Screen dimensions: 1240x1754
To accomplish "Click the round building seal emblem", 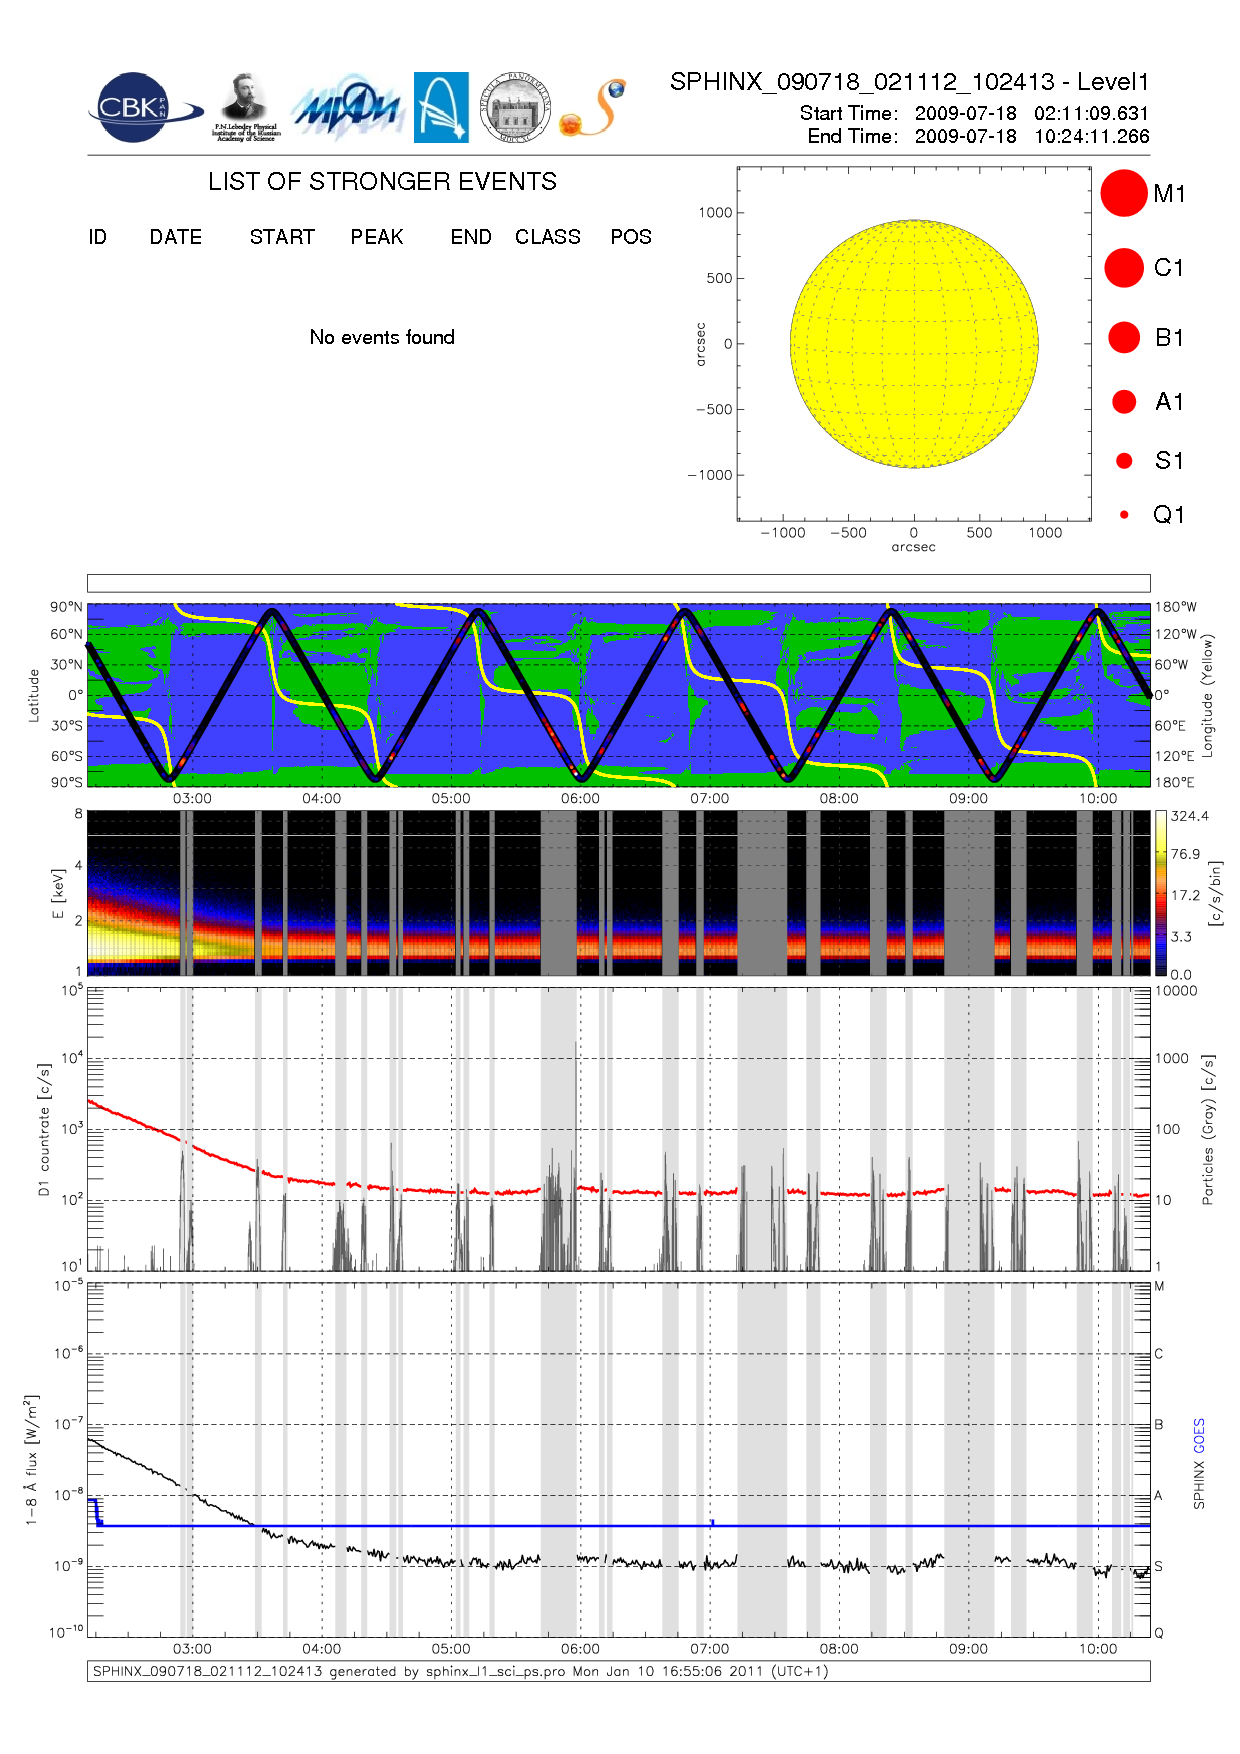I will click(515, 107).
